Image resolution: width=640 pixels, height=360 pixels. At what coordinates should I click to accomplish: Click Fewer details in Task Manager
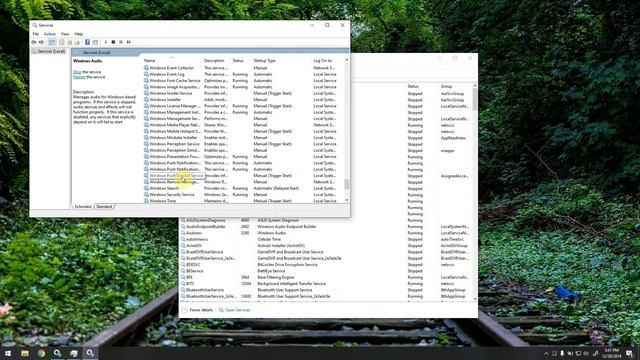coord(198,310)
